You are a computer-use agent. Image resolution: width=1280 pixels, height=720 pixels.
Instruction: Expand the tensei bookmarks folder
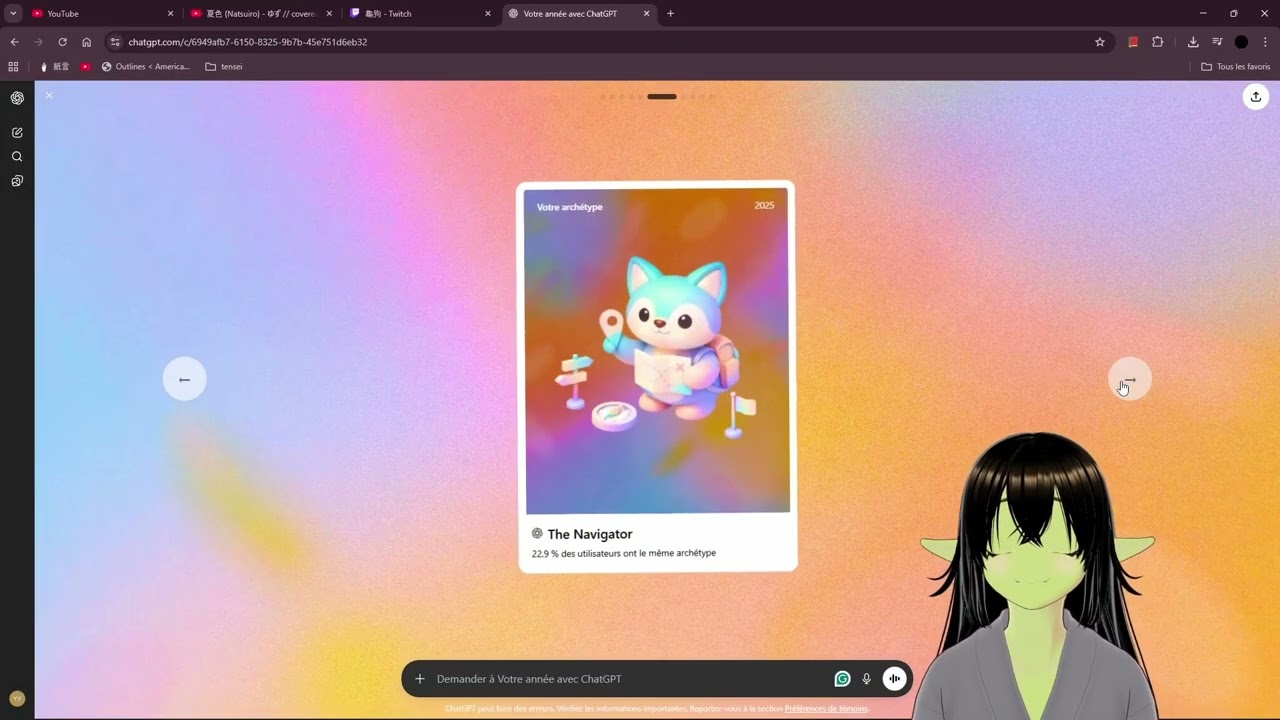(x=224, y=67)
